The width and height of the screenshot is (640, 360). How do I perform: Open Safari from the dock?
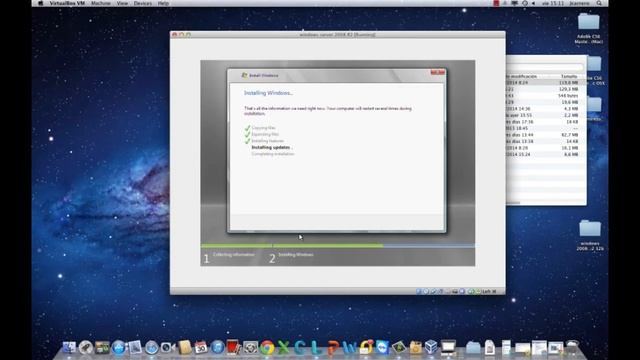pos(151,347)
